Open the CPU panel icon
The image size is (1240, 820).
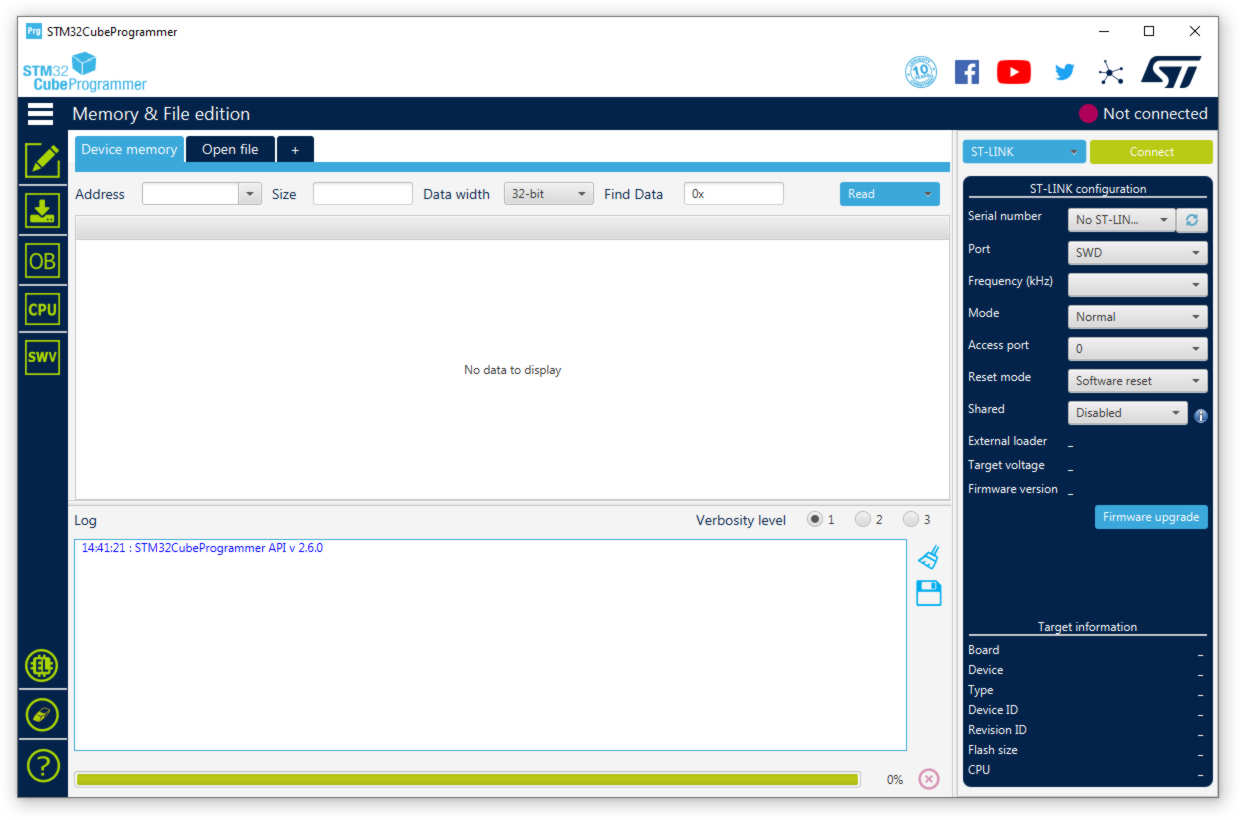tap(42, 309)
